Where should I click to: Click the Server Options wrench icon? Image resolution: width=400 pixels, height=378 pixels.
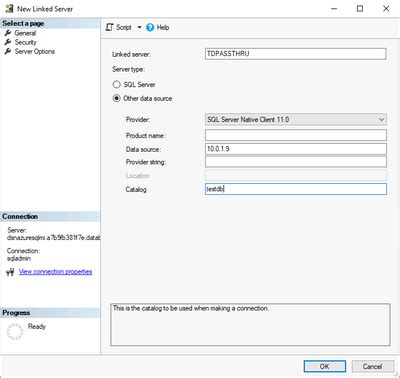pos(8,51)
